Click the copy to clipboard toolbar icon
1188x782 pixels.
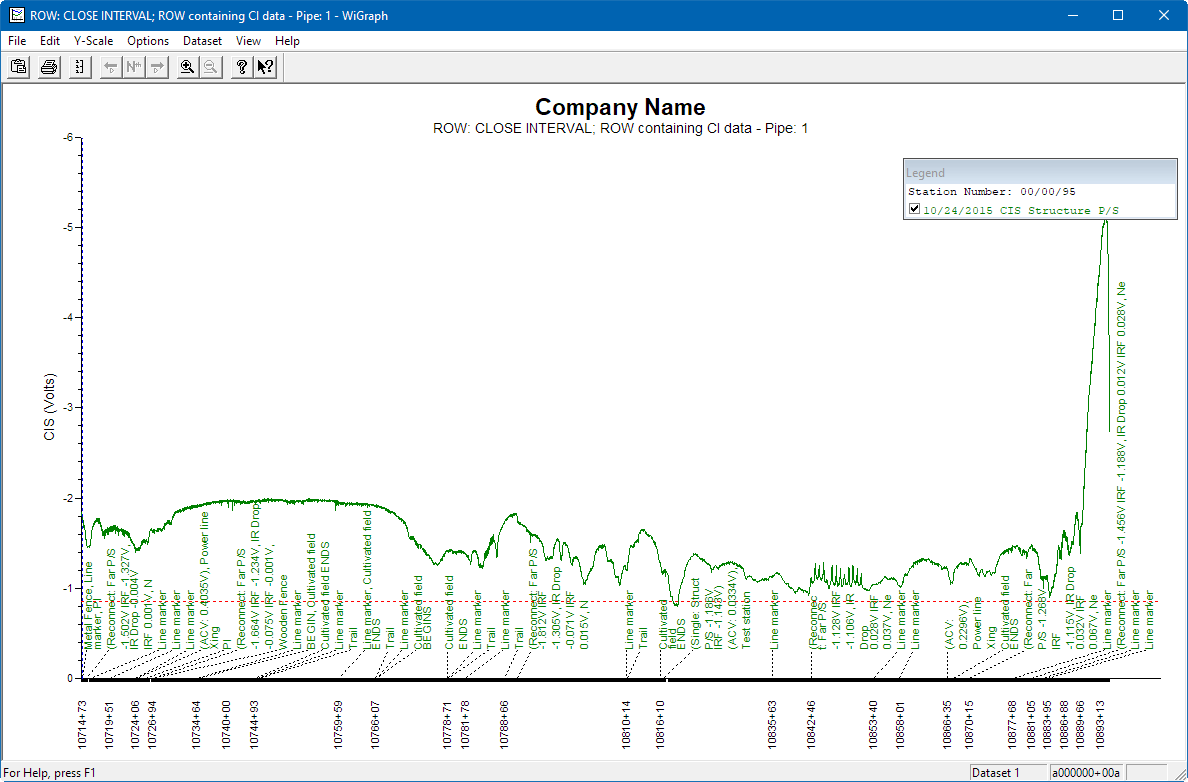(x=19, y=67)
